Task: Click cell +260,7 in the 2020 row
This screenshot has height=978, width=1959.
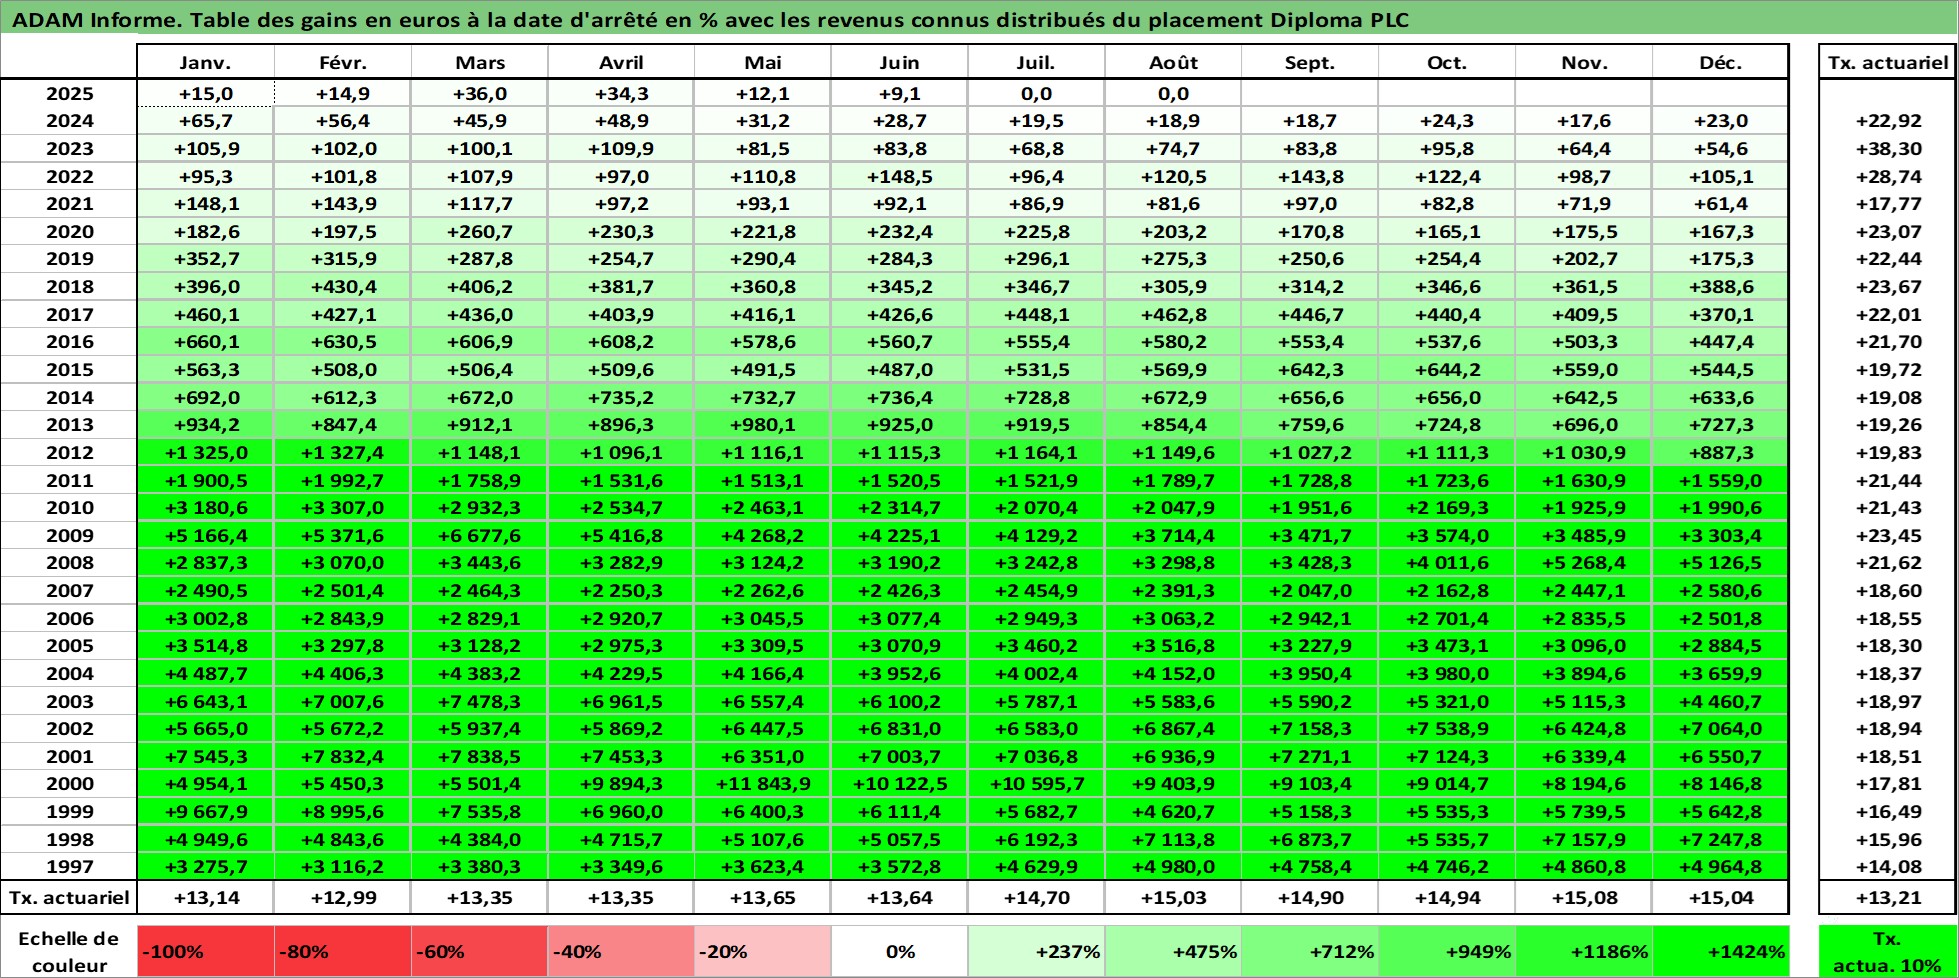Action: 480,232
